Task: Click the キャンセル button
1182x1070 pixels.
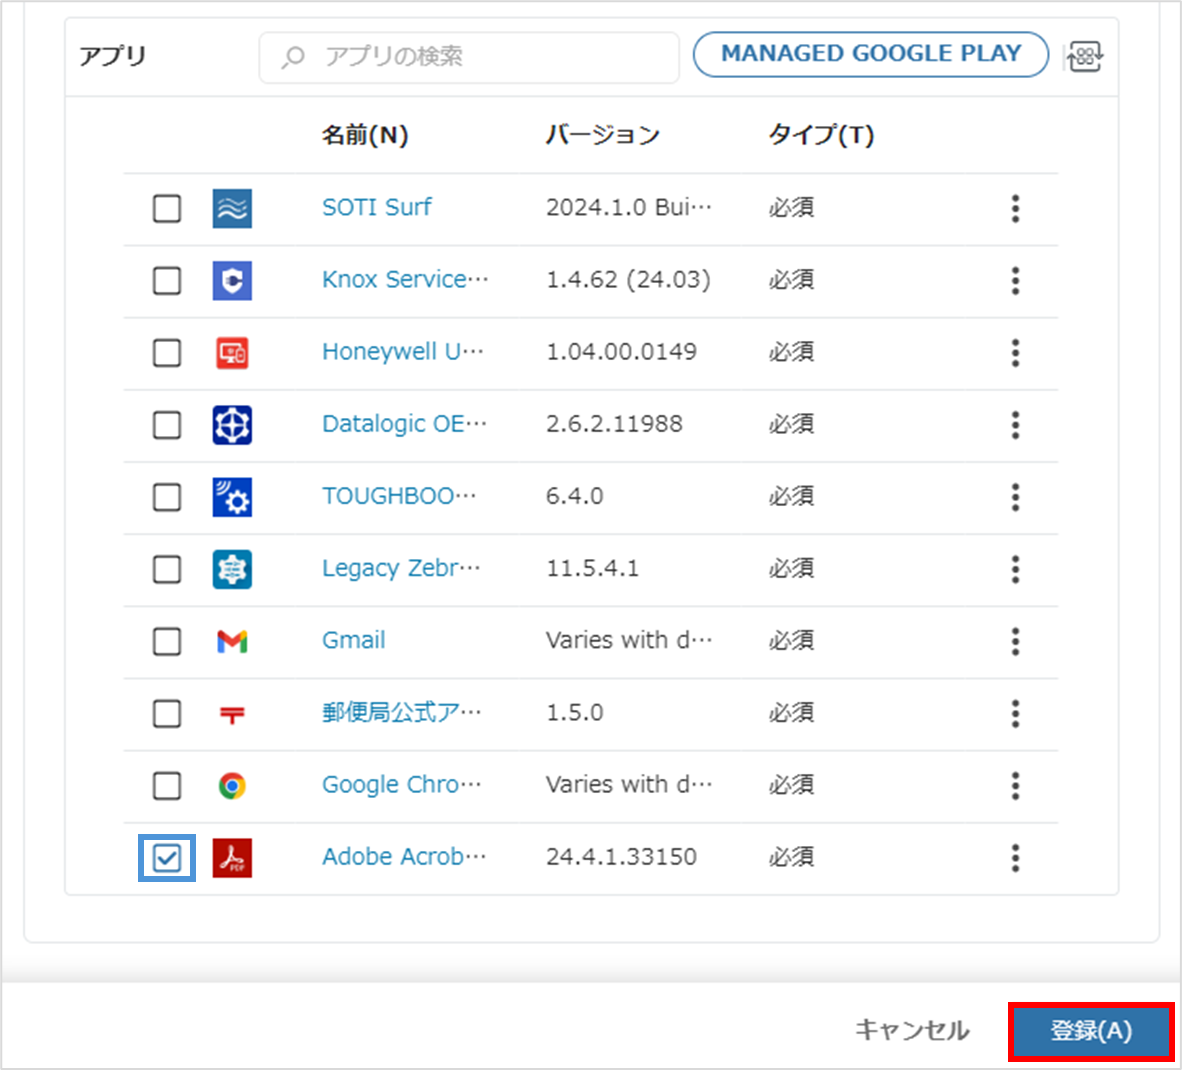Action: point(912,1030)
